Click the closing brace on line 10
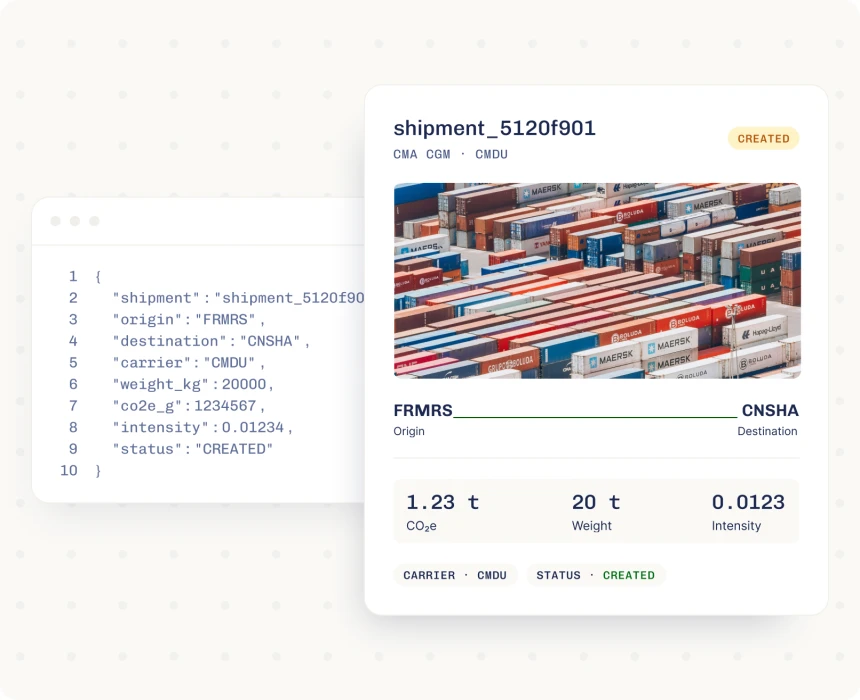860x700 pixels. tap(98, 471)
